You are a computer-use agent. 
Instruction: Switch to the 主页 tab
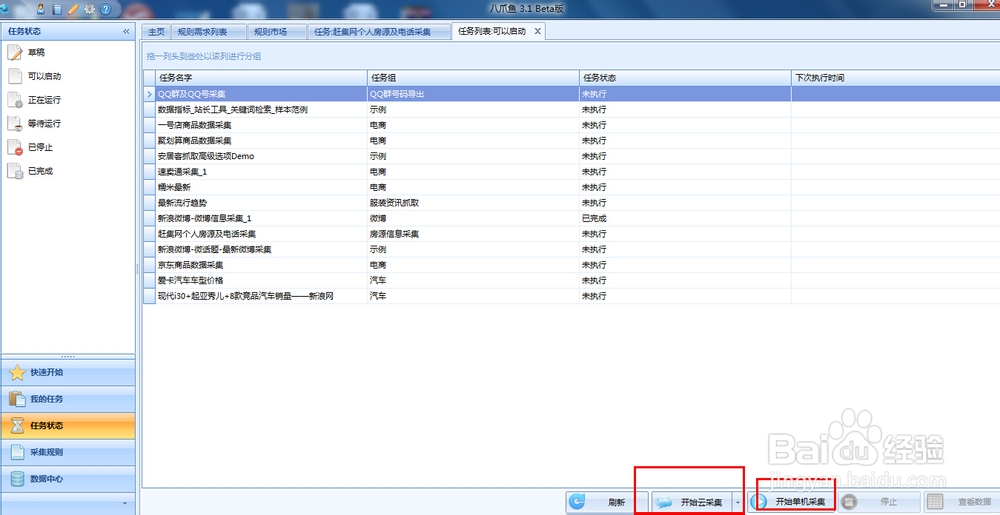(x=156, y=31)
